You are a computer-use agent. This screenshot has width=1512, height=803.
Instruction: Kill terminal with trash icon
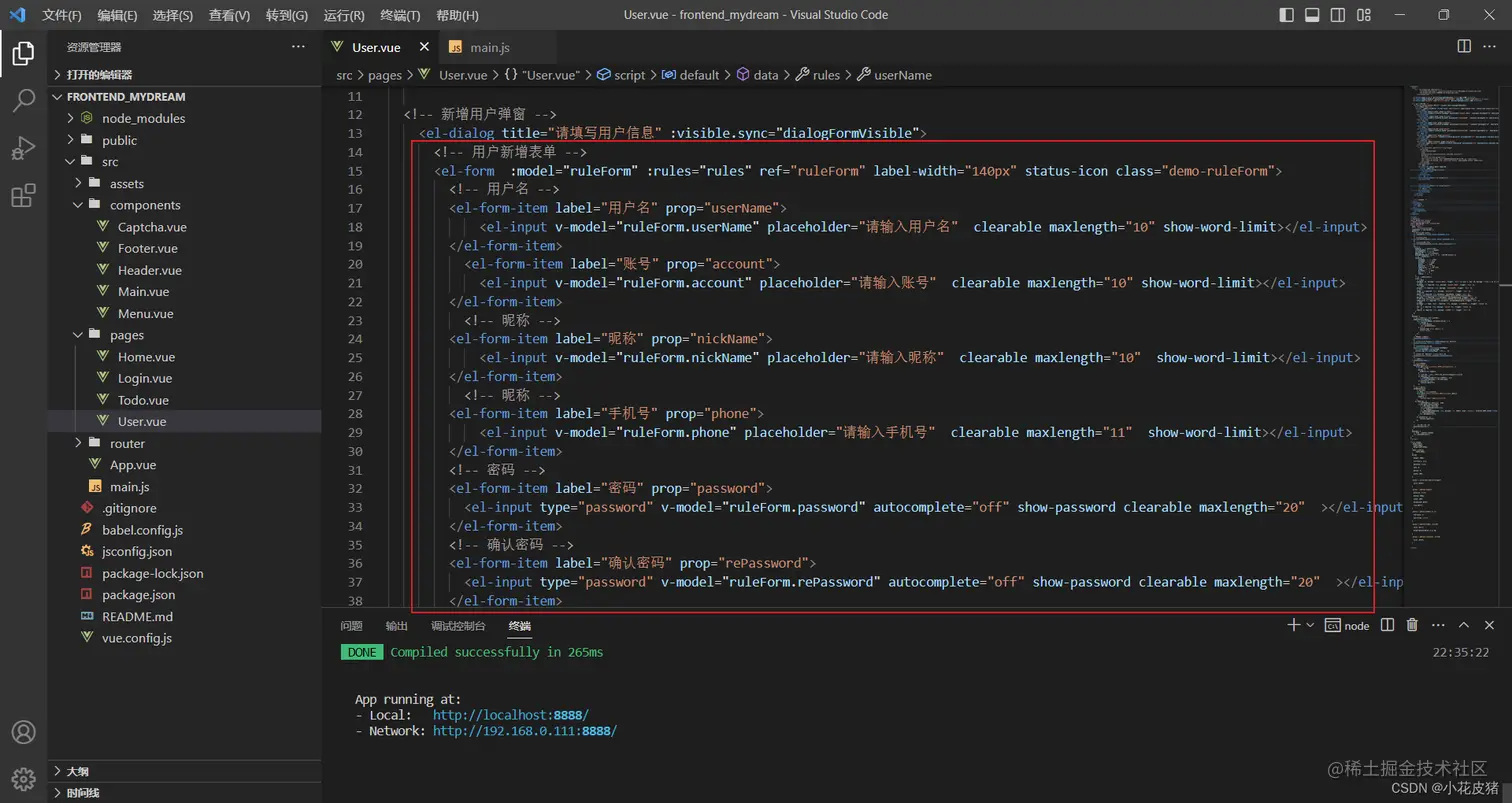(1412, 625)
